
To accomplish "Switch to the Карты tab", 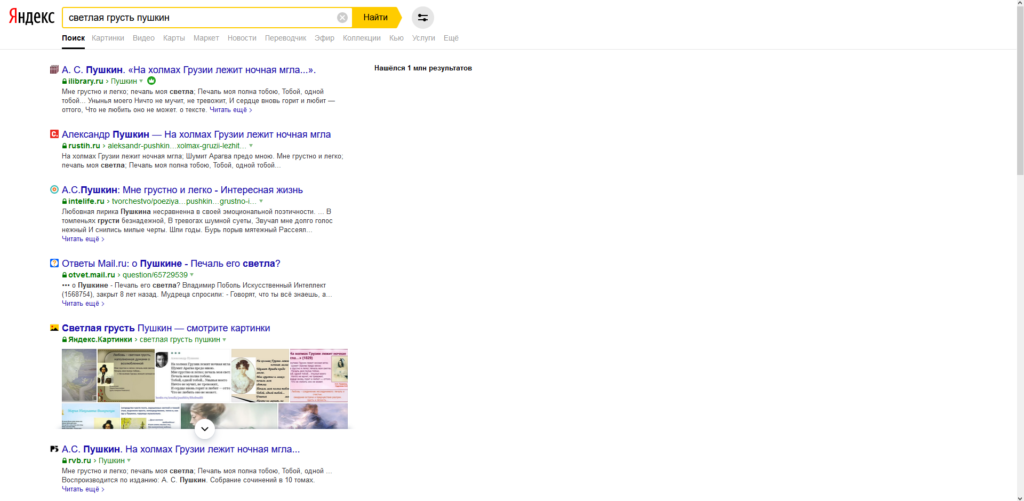I will (174, 38).
